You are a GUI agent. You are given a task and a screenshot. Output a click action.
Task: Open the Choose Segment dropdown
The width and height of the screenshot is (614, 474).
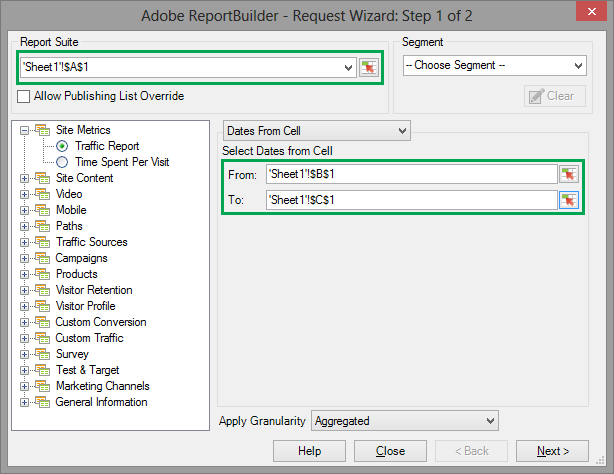pyautogui.click(x=578, y=65)
